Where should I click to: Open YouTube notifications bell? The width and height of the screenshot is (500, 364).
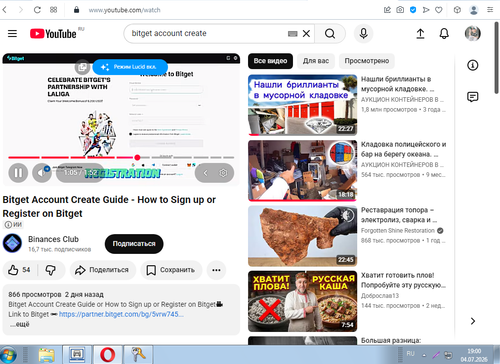444,33
